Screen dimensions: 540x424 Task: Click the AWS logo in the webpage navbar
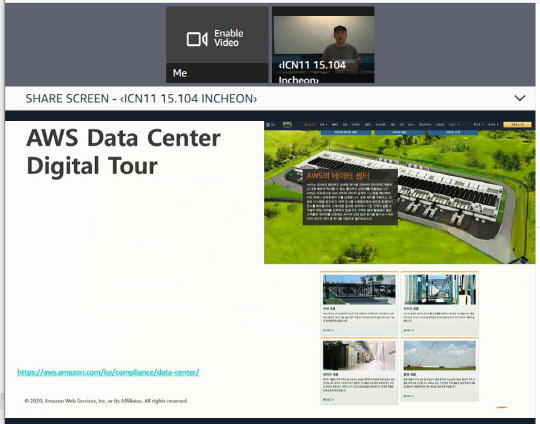tap(287, 124)
